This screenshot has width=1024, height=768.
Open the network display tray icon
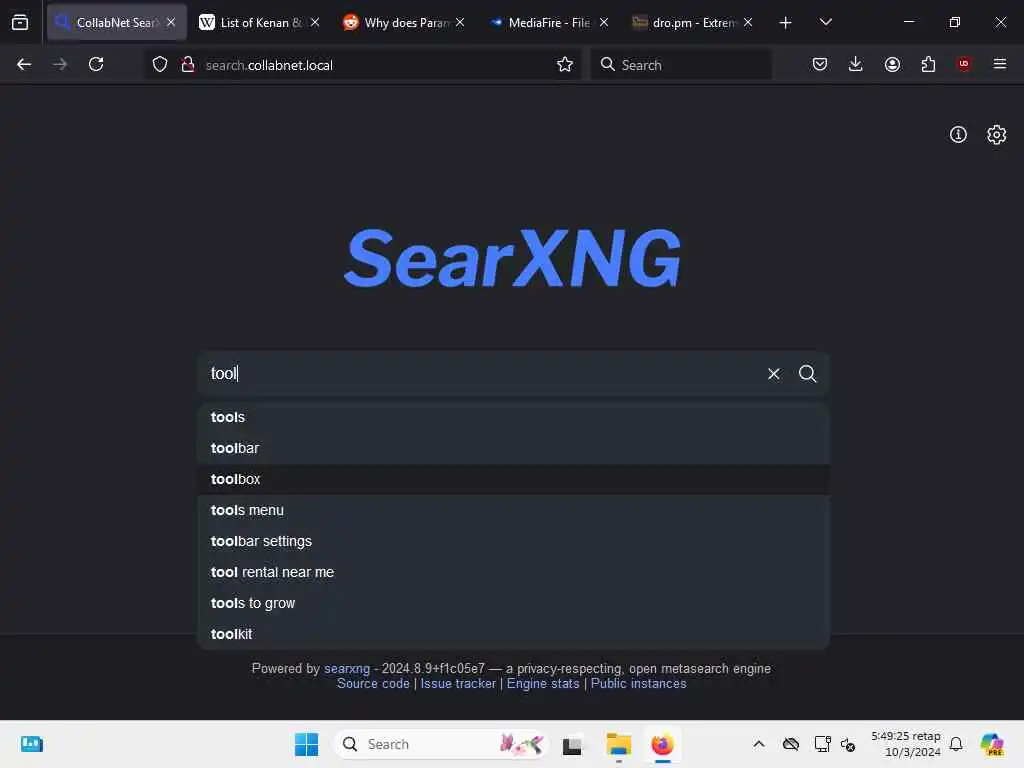click(x=822, y=744)
